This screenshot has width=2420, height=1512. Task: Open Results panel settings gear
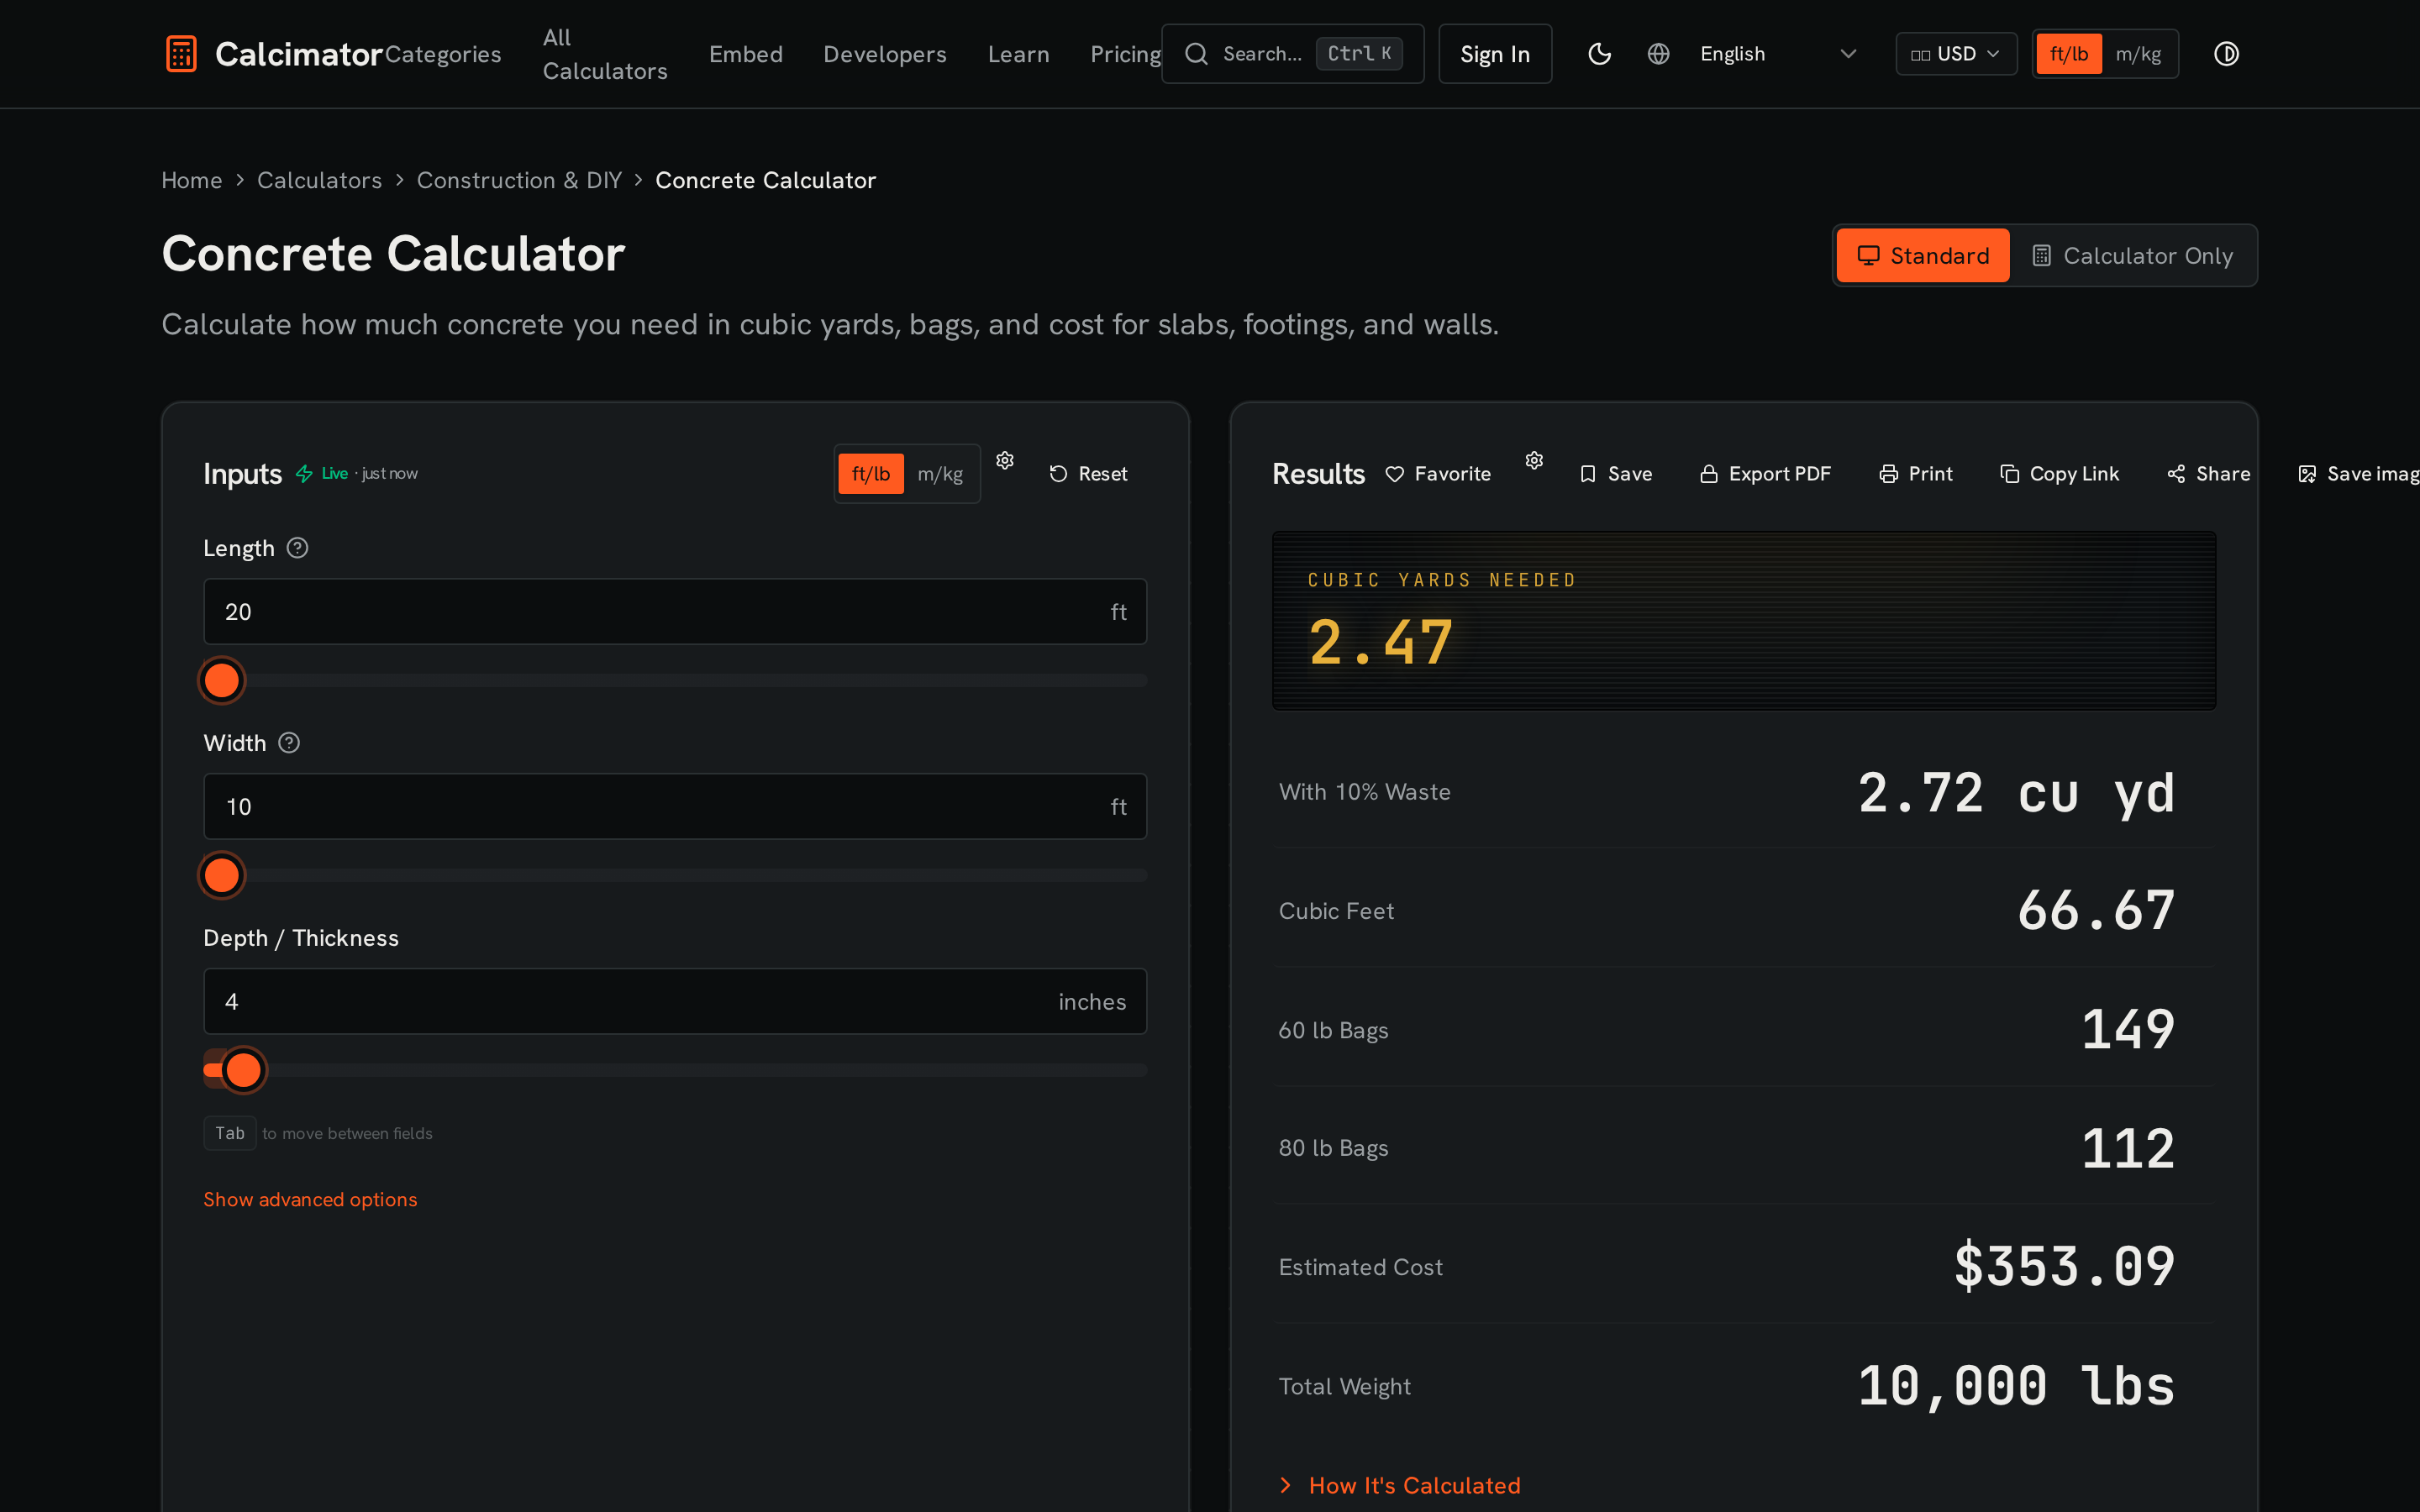point(1534,460)
